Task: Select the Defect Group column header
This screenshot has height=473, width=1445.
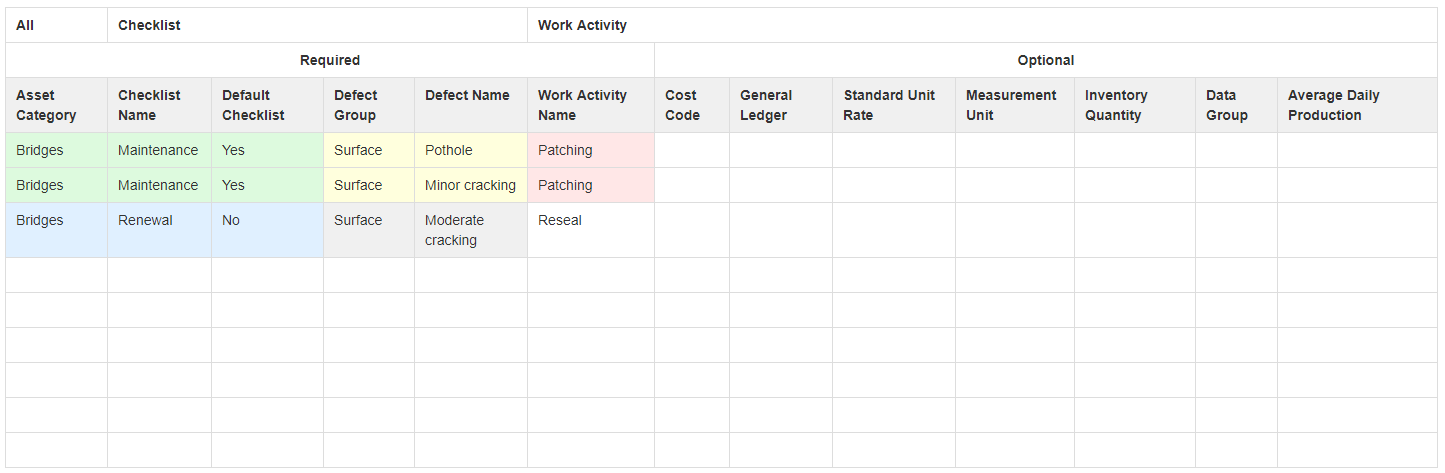Action: tap(368, 105)
